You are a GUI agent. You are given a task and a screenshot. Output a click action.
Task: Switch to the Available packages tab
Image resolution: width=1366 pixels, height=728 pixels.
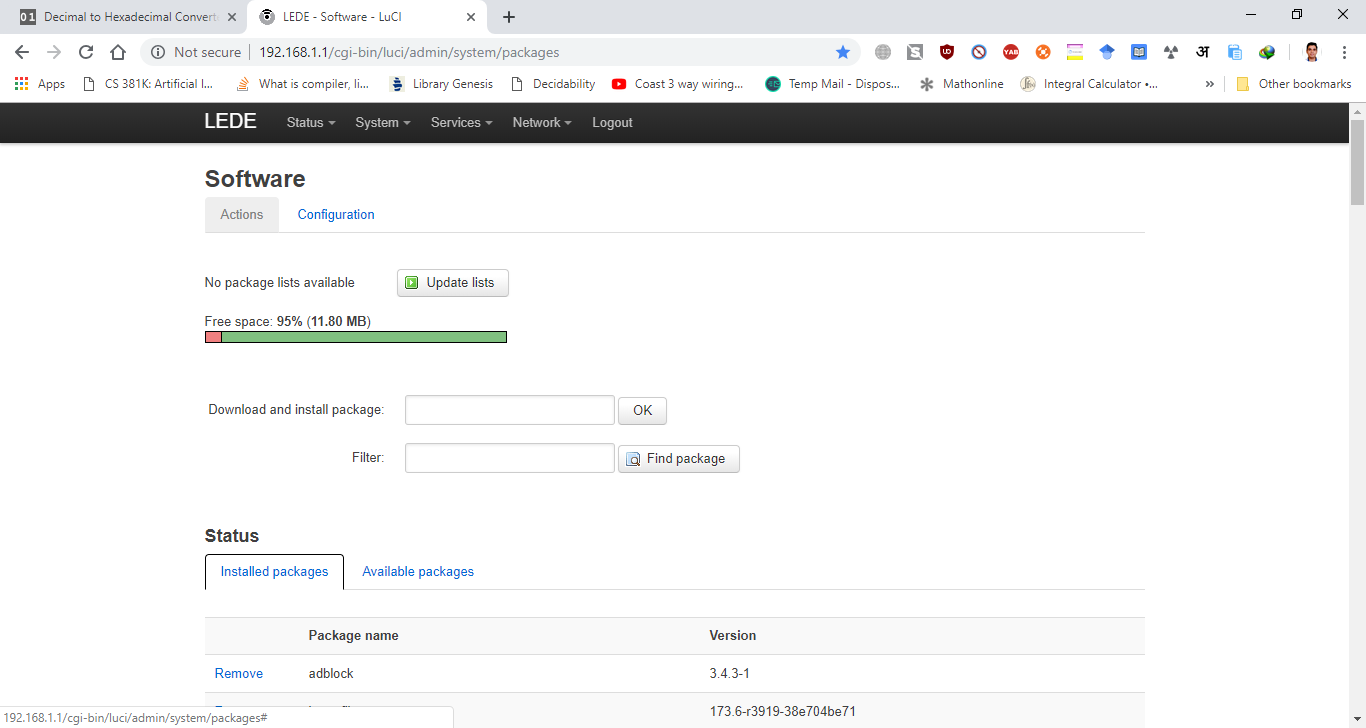[x=418, y=571]
